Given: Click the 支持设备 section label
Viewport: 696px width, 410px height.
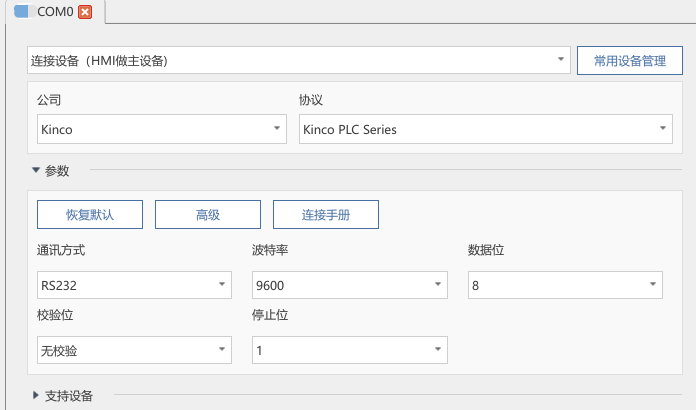Looking at the screenshot, I should click(x=69, y=396).
